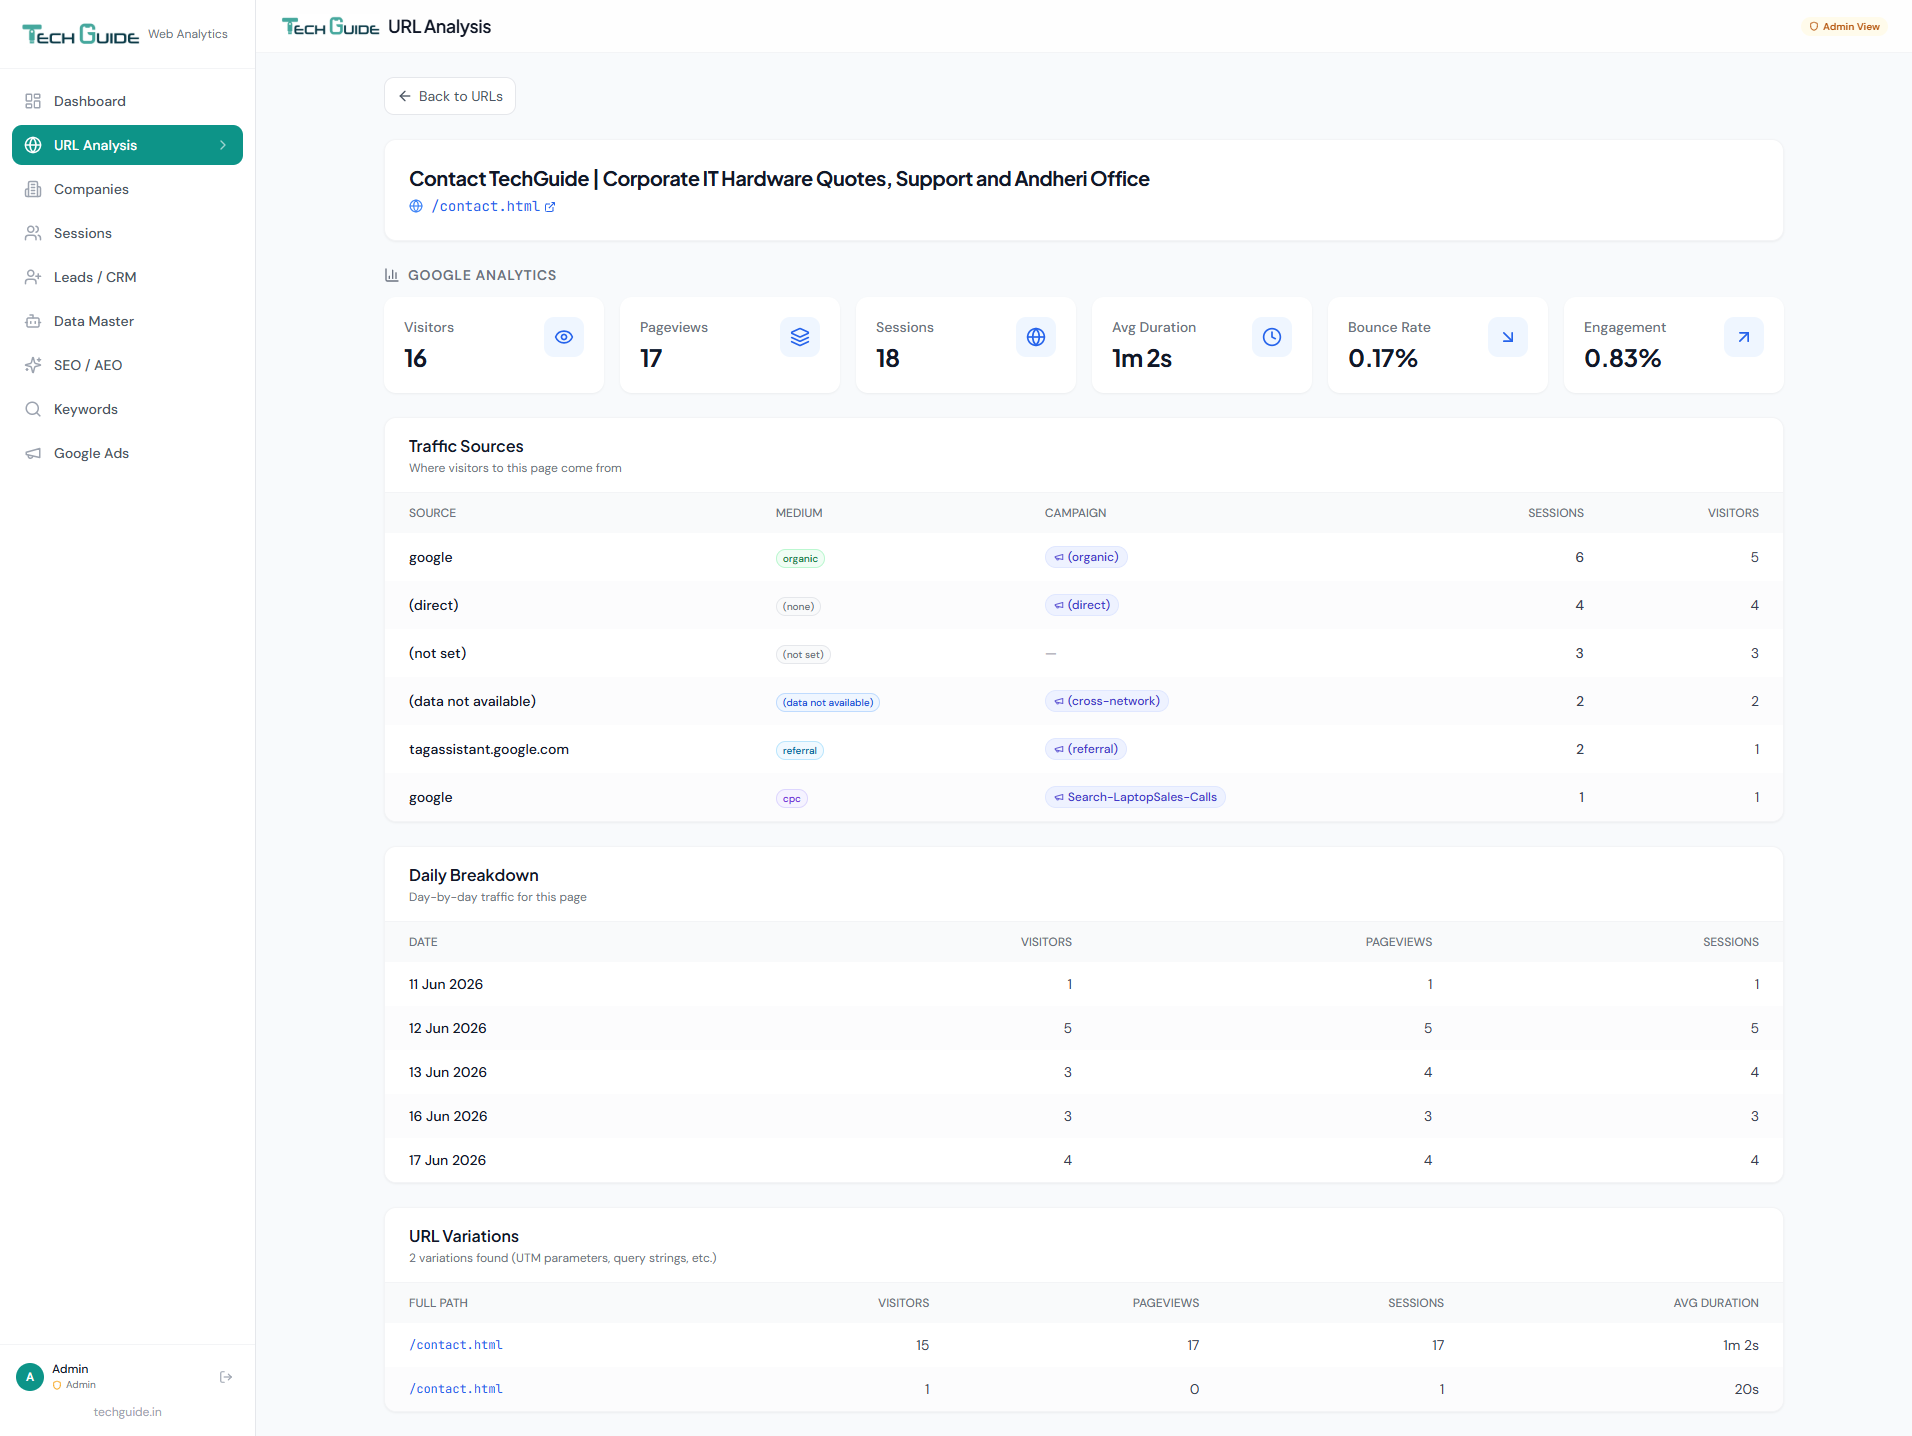Click the (organic) campaign badge
1912x1436 pixels.
[1086, 557]
